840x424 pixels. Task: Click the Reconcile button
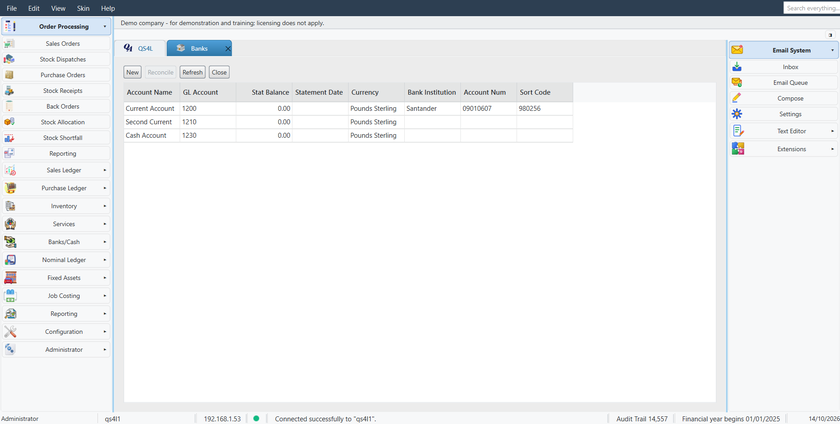click(x=160, y=72)
